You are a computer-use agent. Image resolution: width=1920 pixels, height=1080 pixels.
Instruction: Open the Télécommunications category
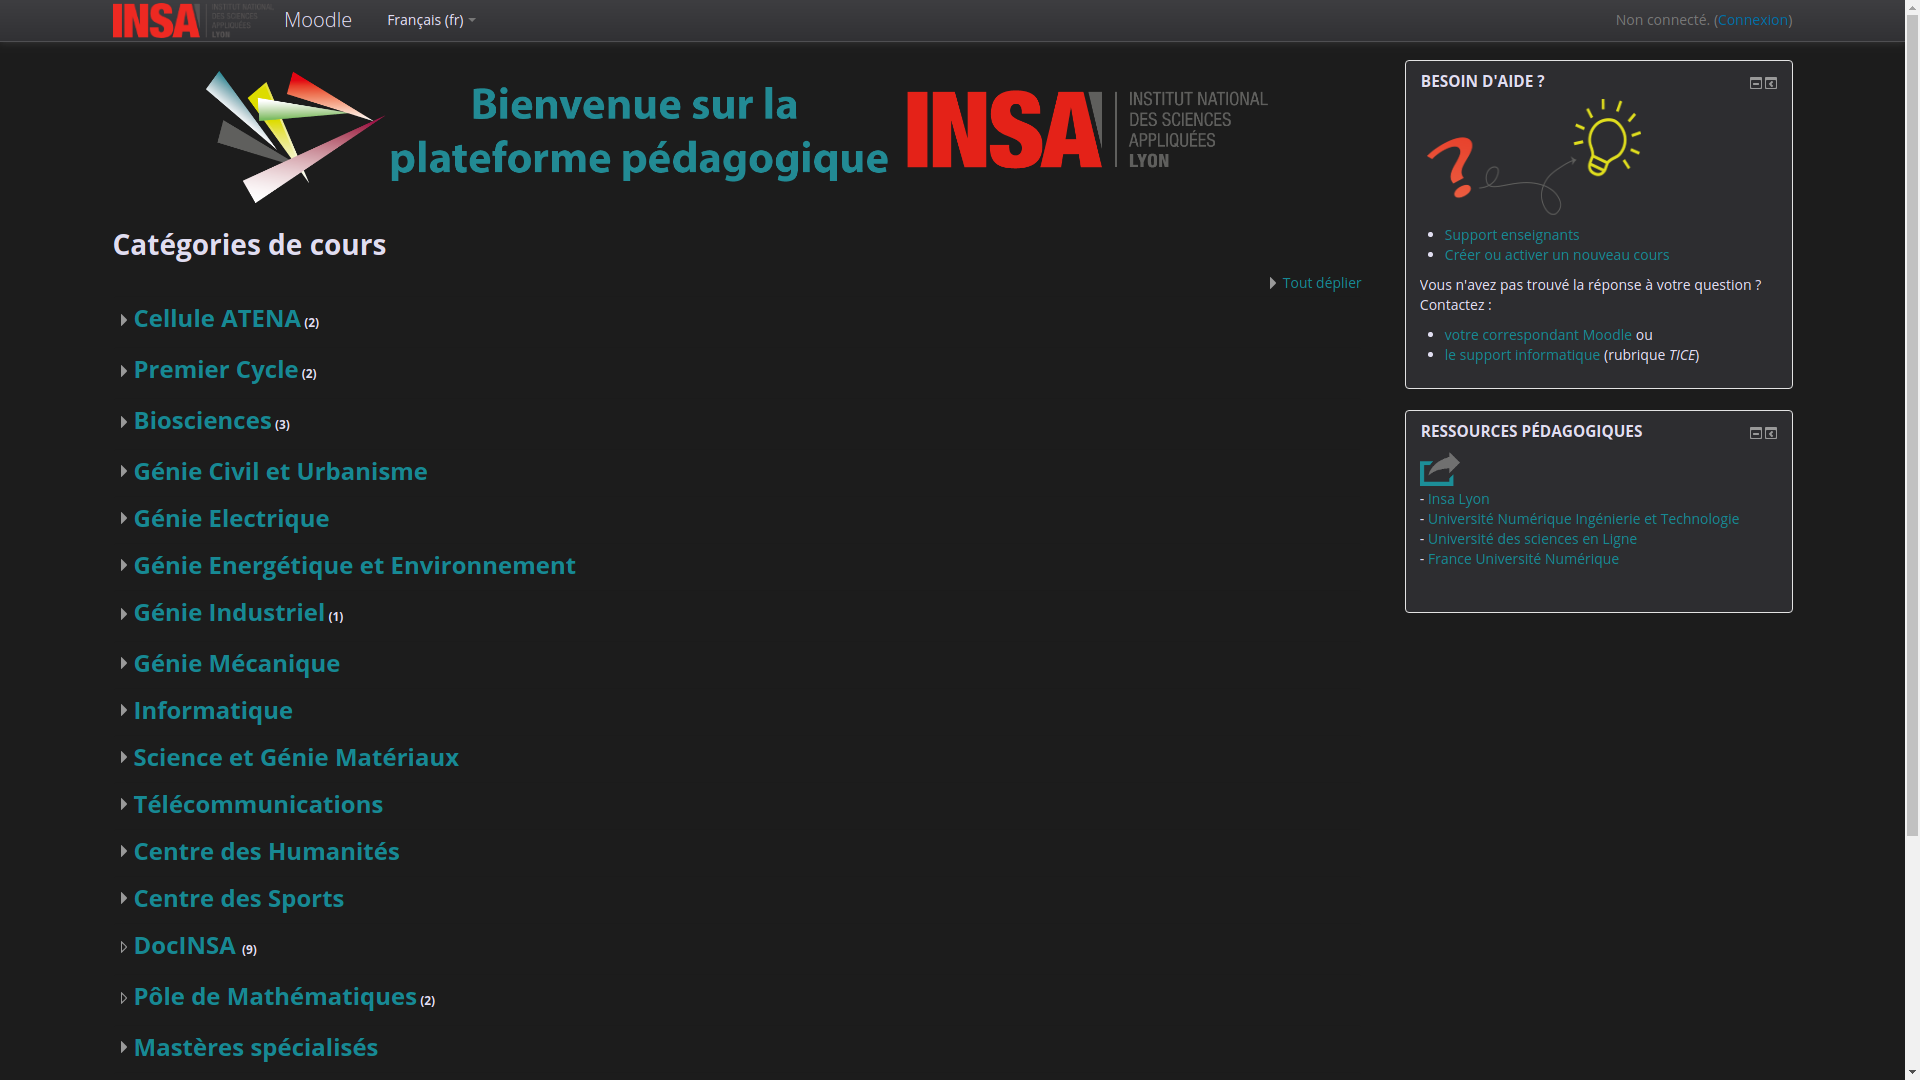click(257, 804)
